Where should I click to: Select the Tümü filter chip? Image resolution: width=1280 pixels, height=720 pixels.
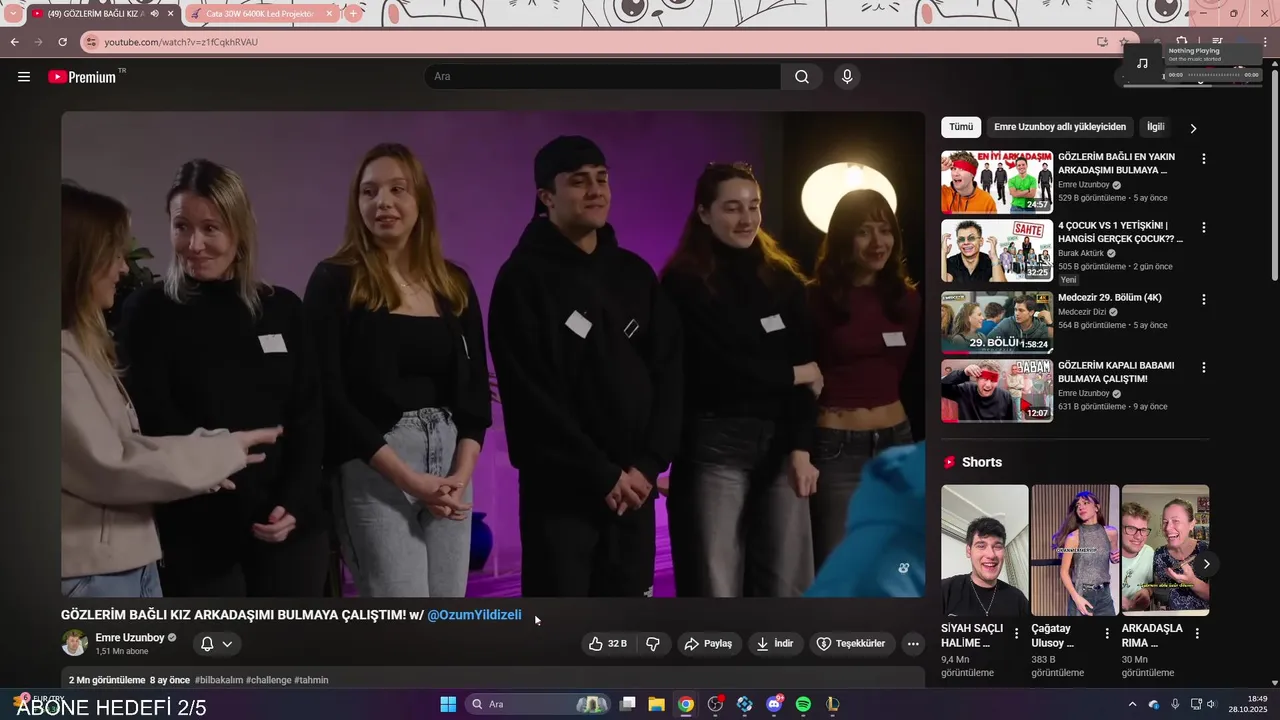(961, 127)
